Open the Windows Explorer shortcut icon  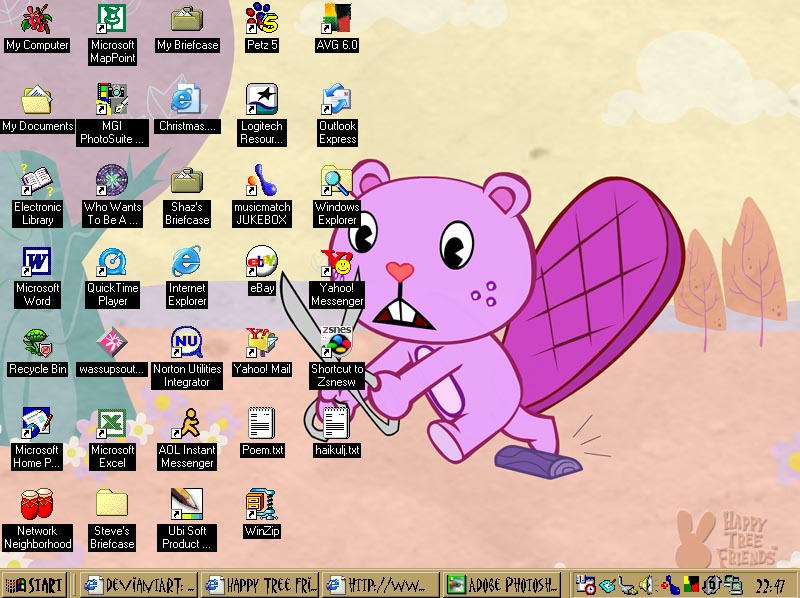[x=337, y=180]
